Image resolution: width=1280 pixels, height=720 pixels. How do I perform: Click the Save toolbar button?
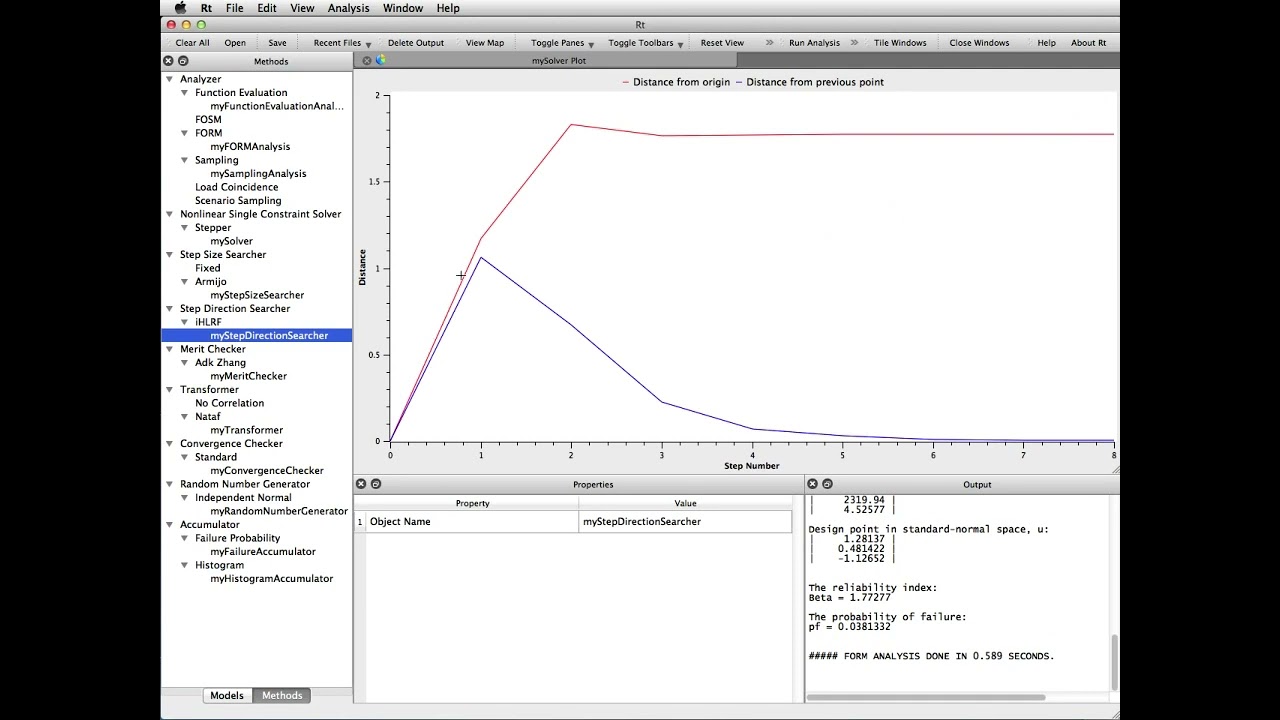click(277, 43)
